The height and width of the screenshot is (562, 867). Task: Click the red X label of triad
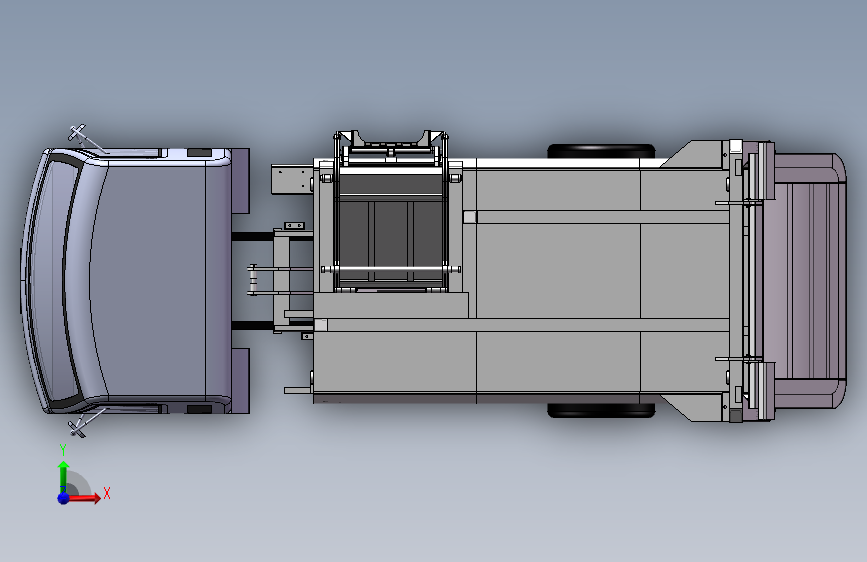[107, 493]
